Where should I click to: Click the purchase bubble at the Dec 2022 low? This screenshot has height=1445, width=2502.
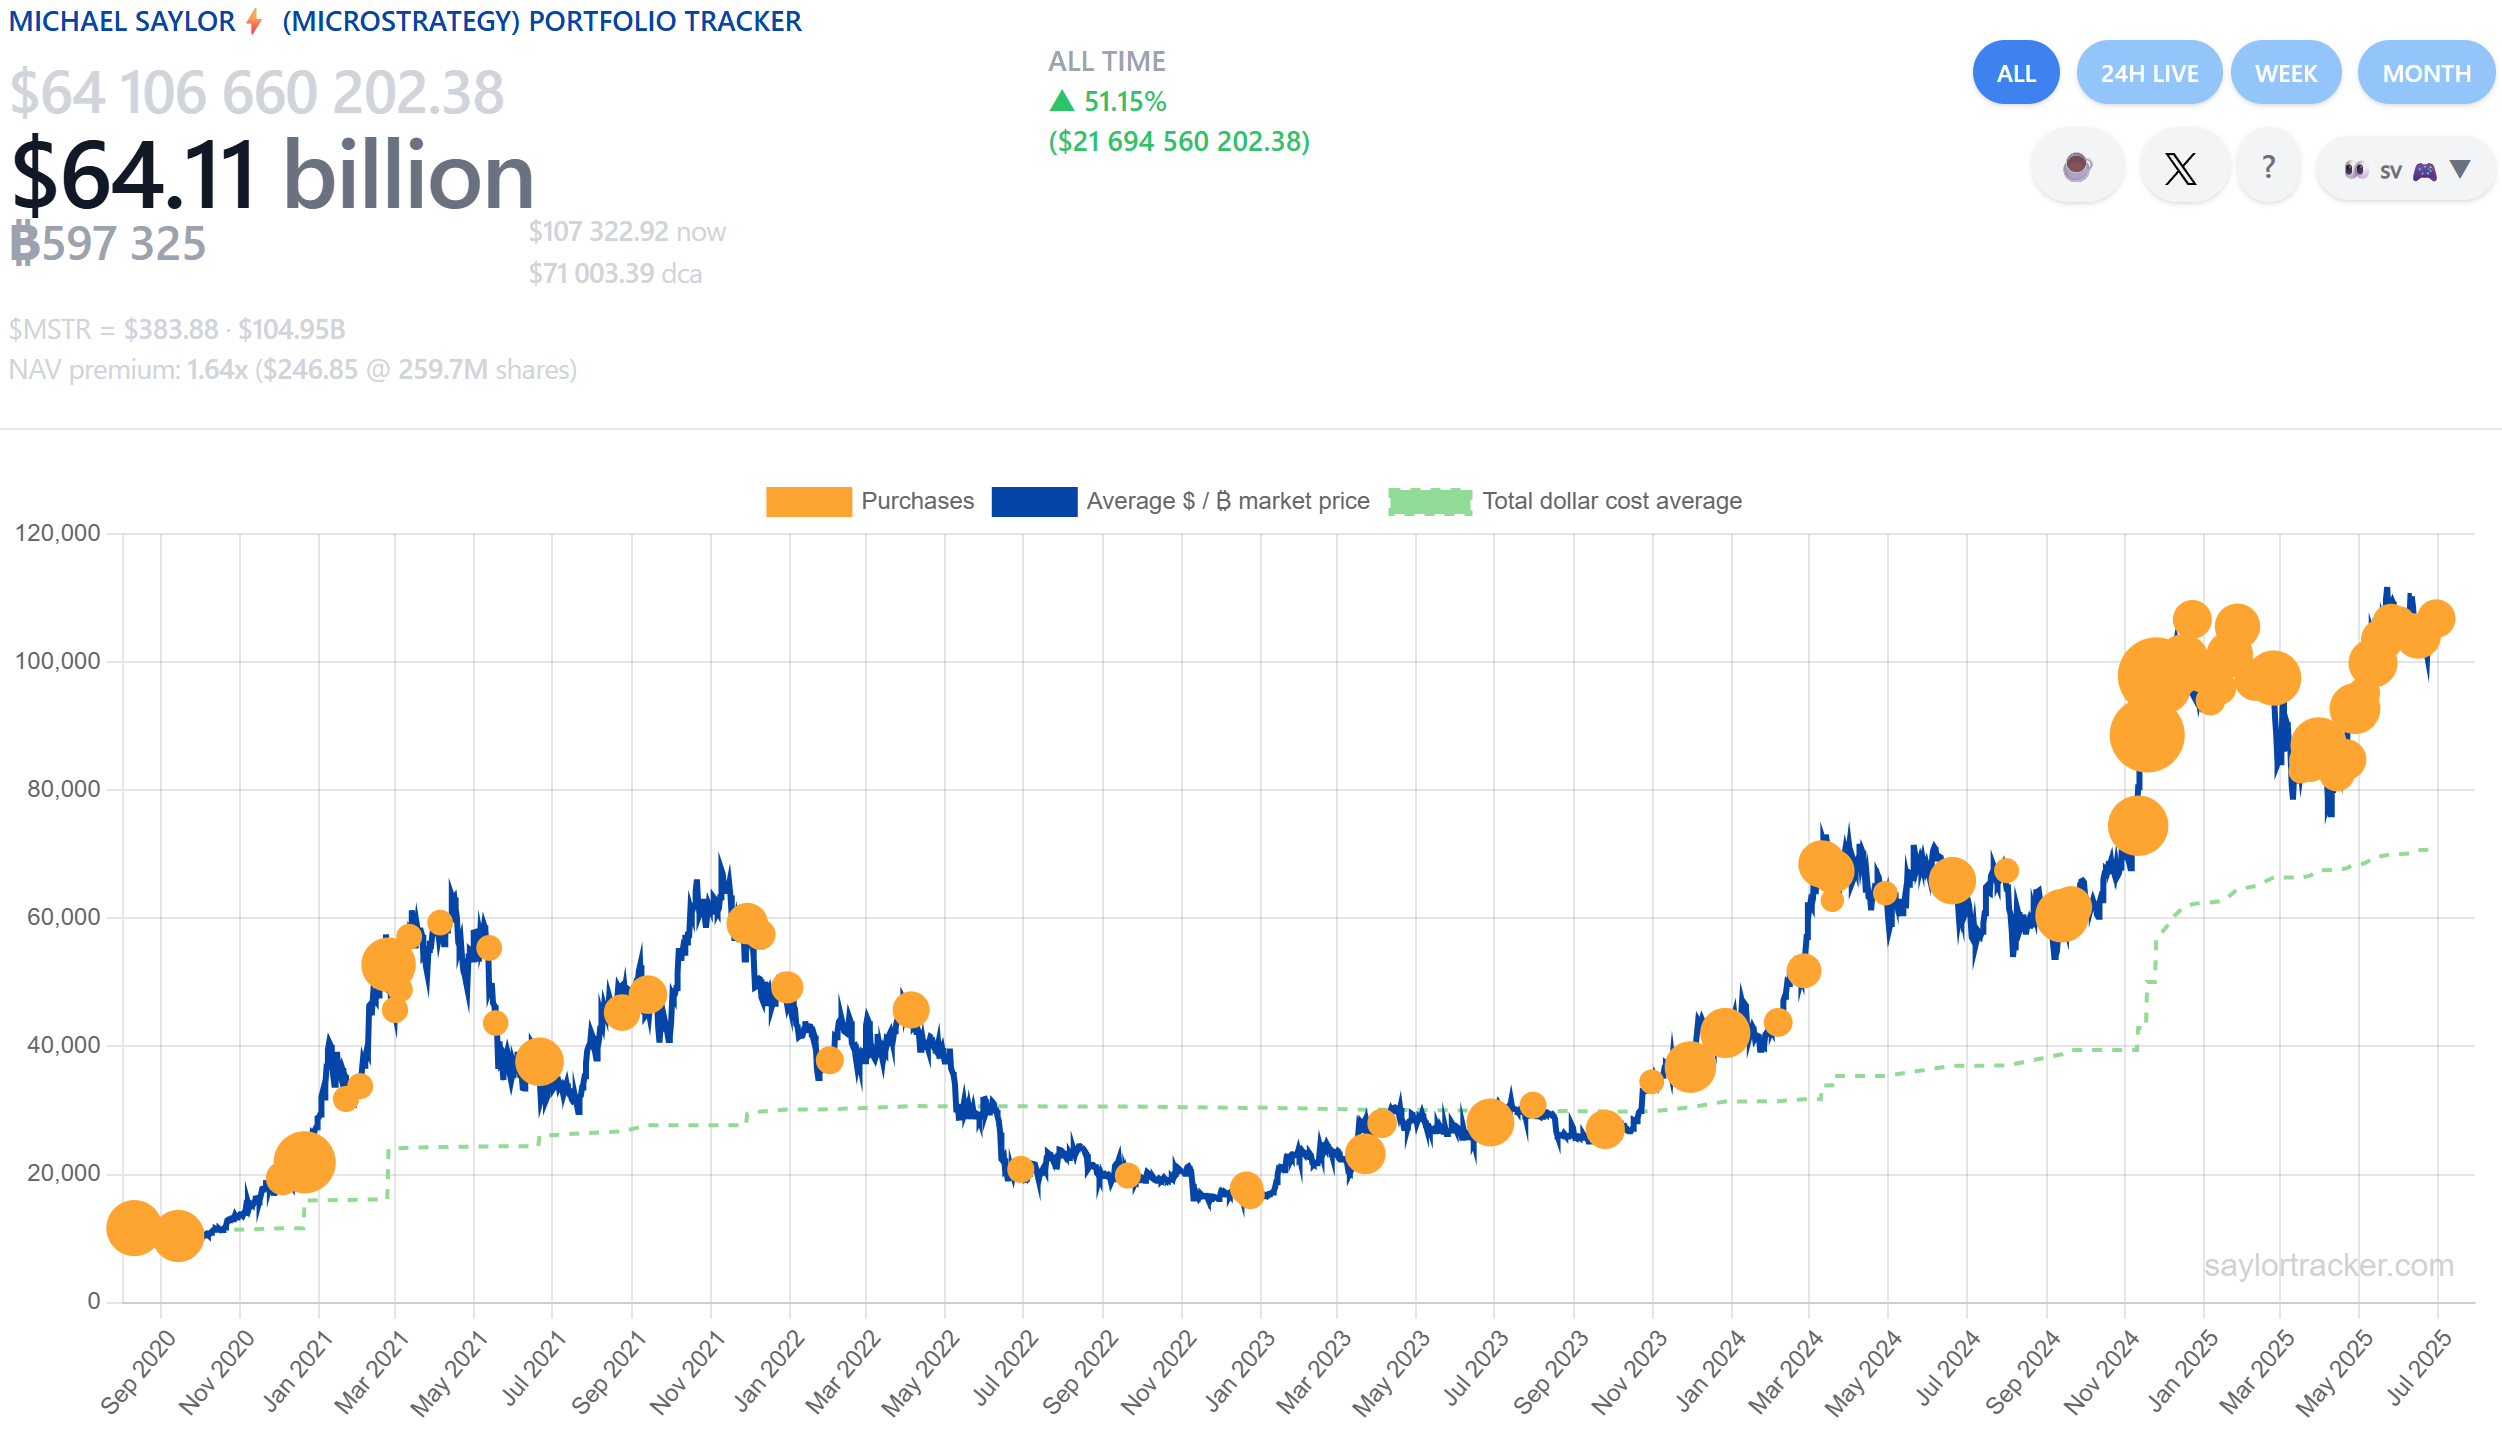click(1247, 1190)
